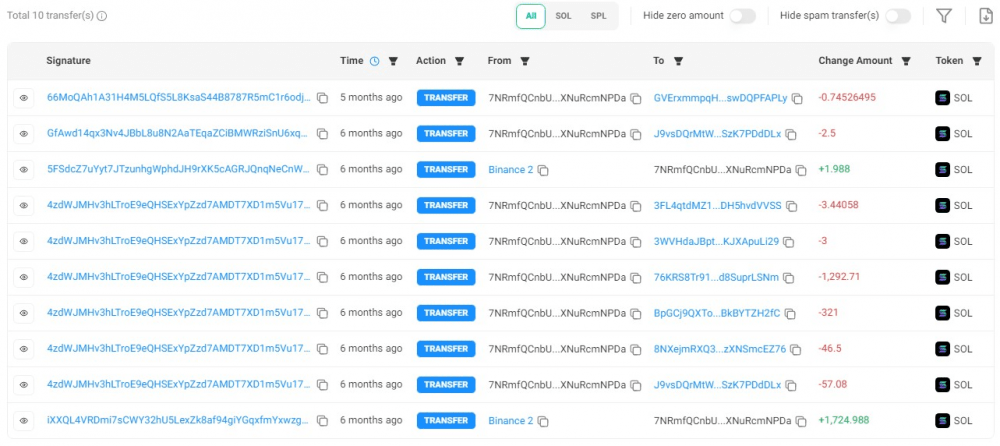Image resolution: width=1000 pixels, height=446 pixels.
Task: Click the eye icon in the -57.08 row
Action: click(x=24, y=385)
